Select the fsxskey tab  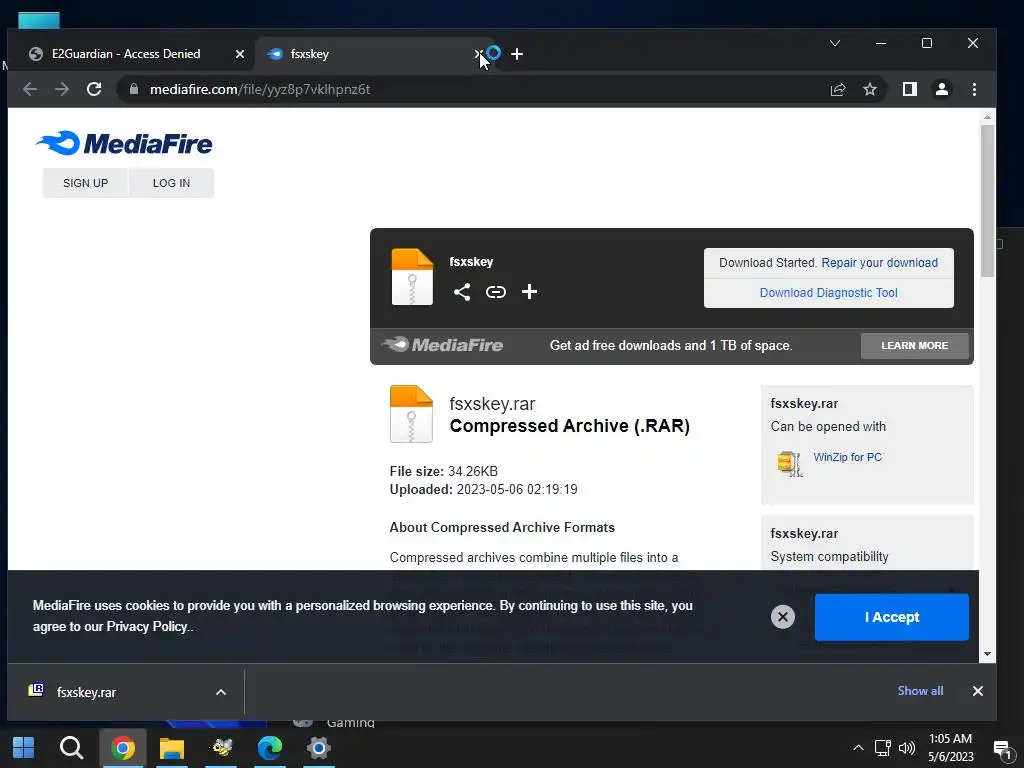click(x=369, y=54)
